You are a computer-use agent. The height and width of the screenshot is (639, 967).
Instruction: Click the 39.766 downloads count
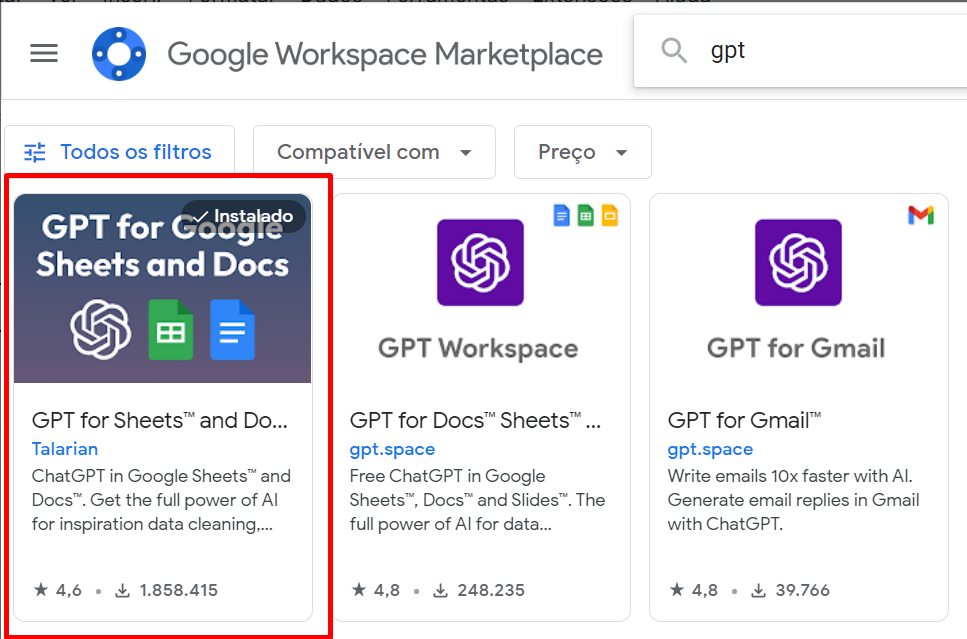coord(791,590)
